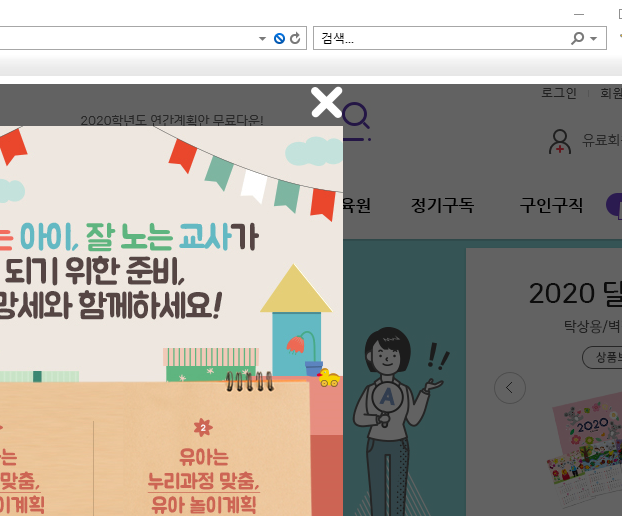
Task: Click the popup banner headline 잘 노는 교사가
Action: (x=172, y=237)
